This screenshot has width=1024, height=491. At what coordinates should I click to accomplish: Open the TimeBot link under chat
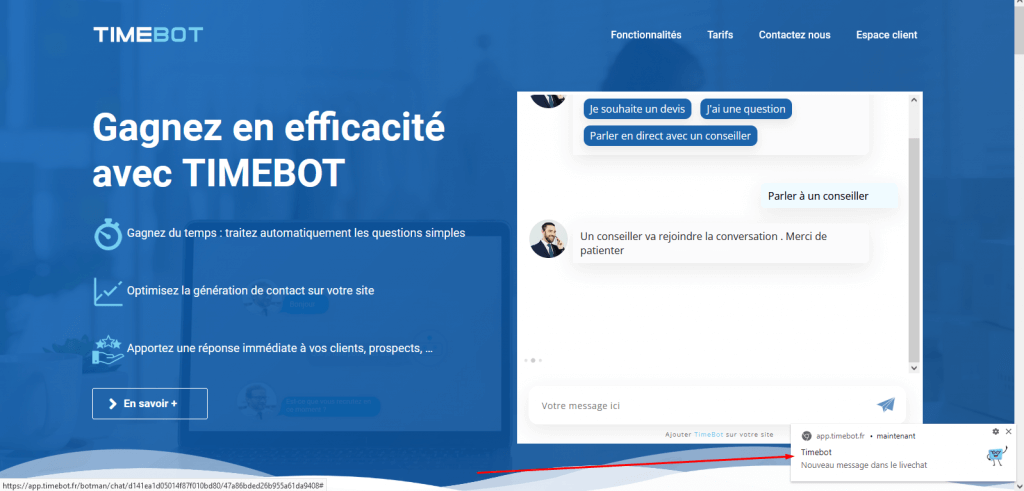709,434
